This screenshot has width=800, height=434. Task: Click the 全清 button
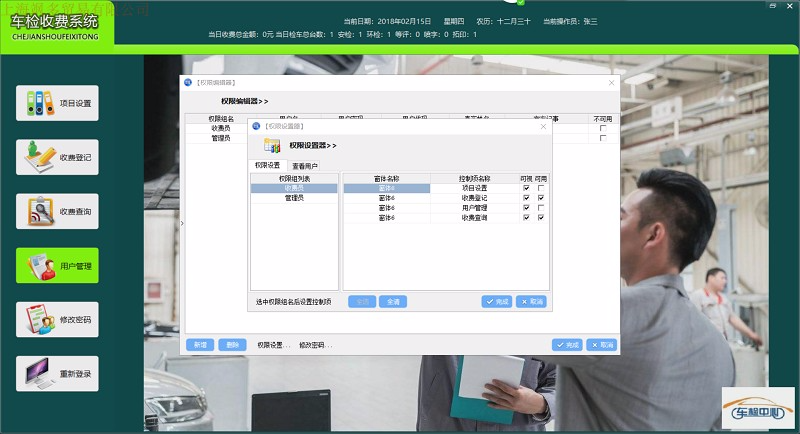pyautogui.click(x=392, y=301)
